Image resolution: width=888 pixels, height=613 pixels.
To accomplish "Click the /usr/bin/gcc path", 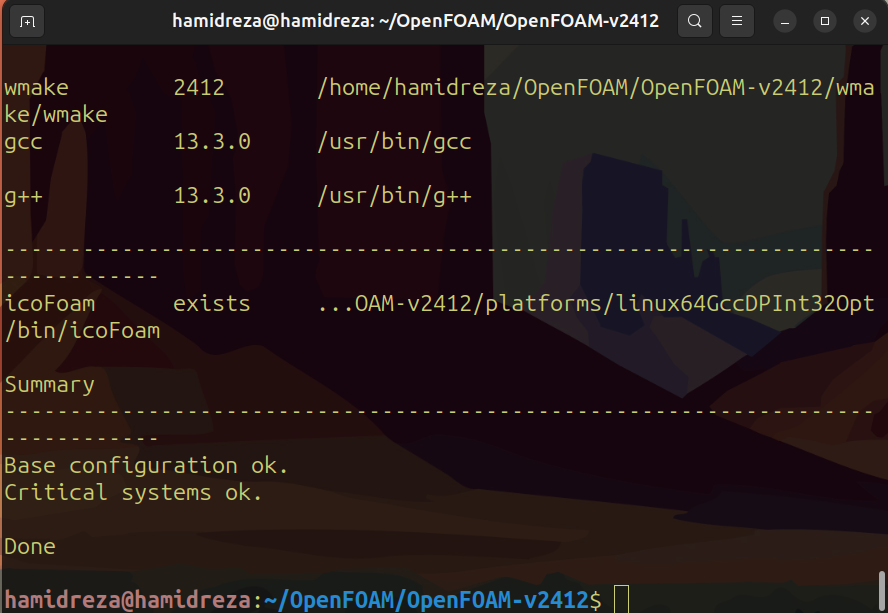I will [x=394, y=142].
